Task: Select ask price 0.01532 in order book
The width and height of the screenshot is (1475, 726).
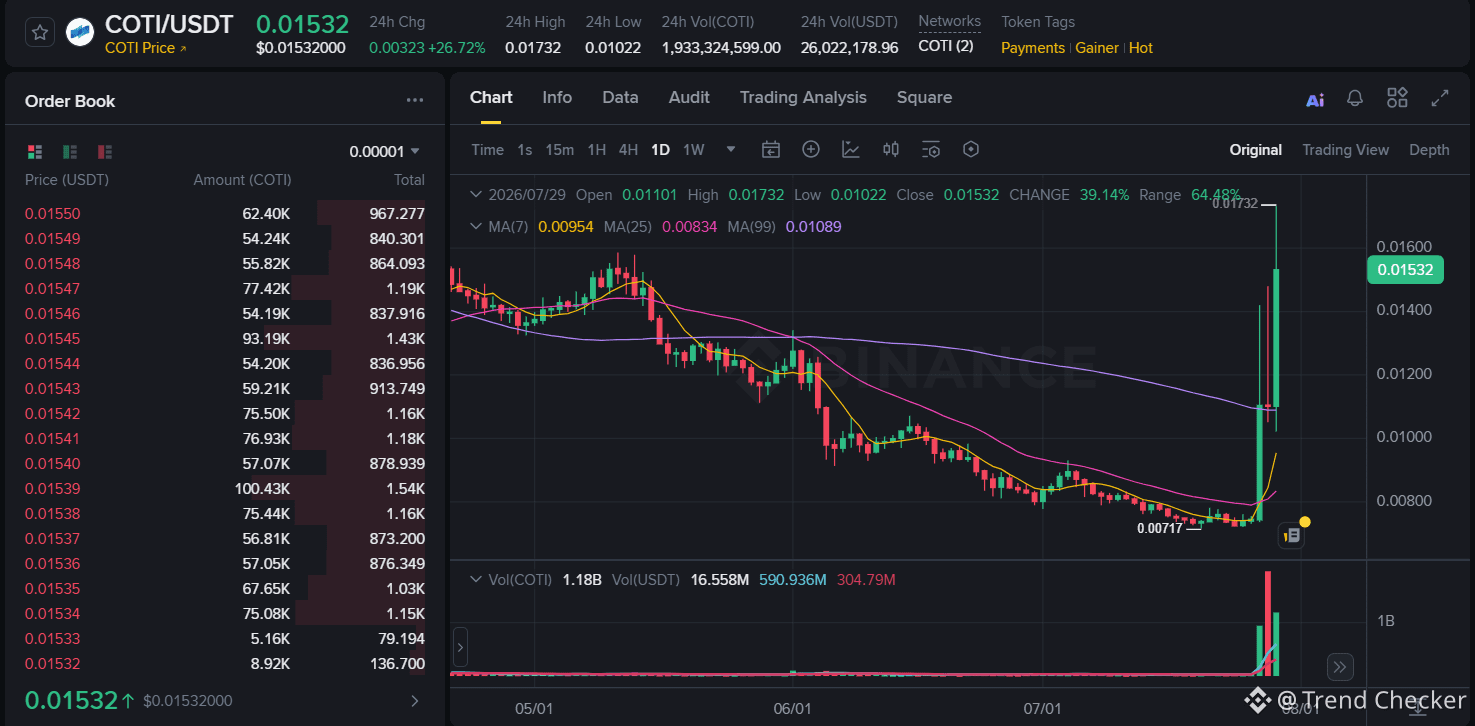Action: pos(52,664)
